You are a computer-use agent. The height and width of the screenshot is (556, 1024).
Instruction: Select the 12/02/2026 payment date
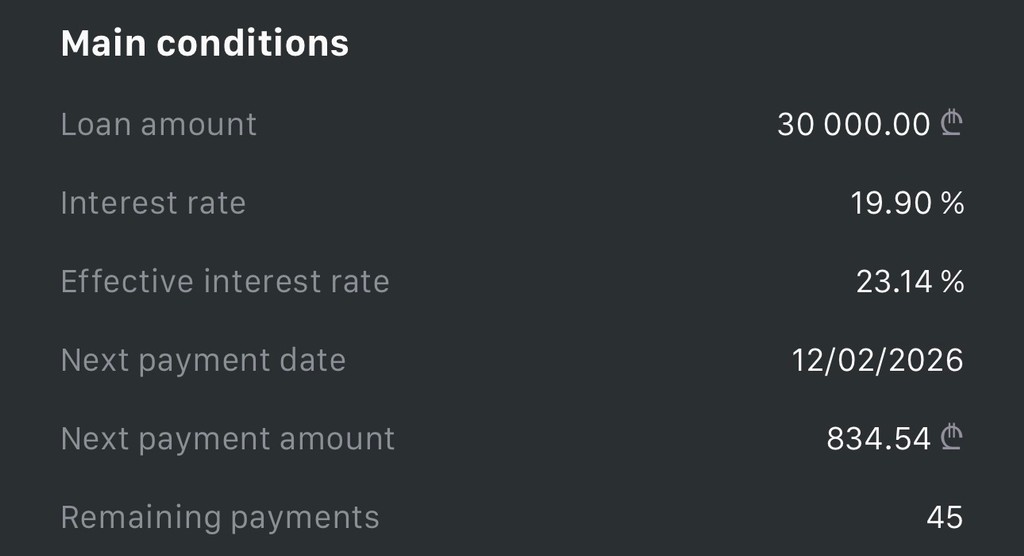click(877, 360)
